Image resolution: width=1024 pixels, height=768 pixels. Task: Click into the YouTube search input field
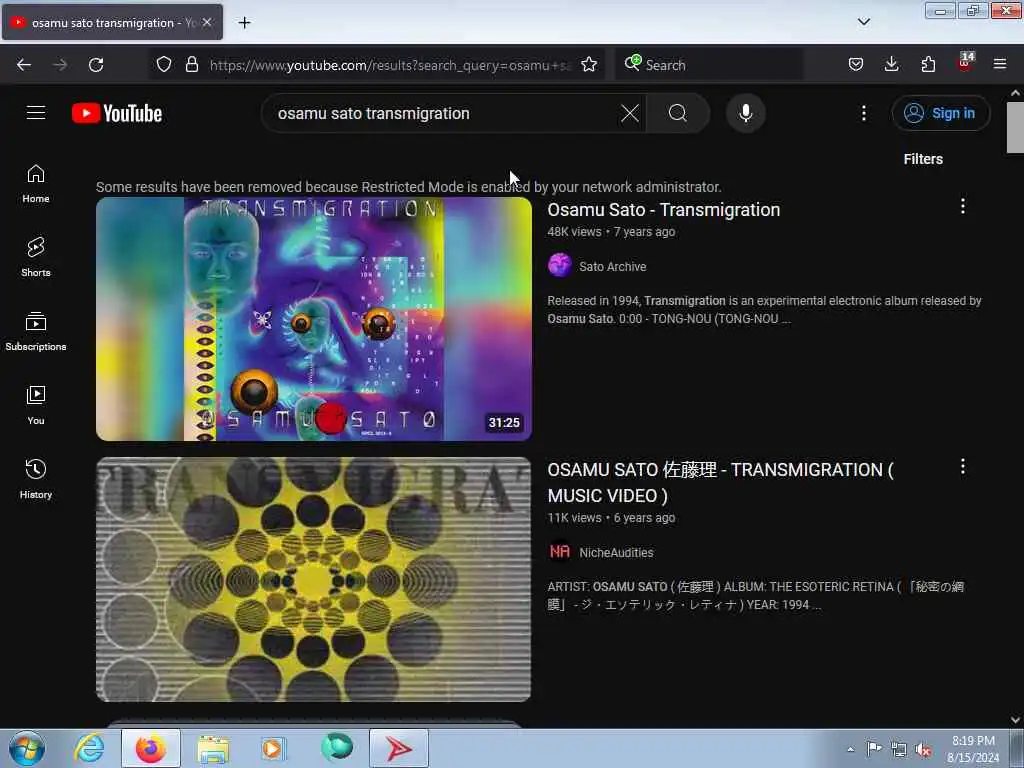pos(444,113)
